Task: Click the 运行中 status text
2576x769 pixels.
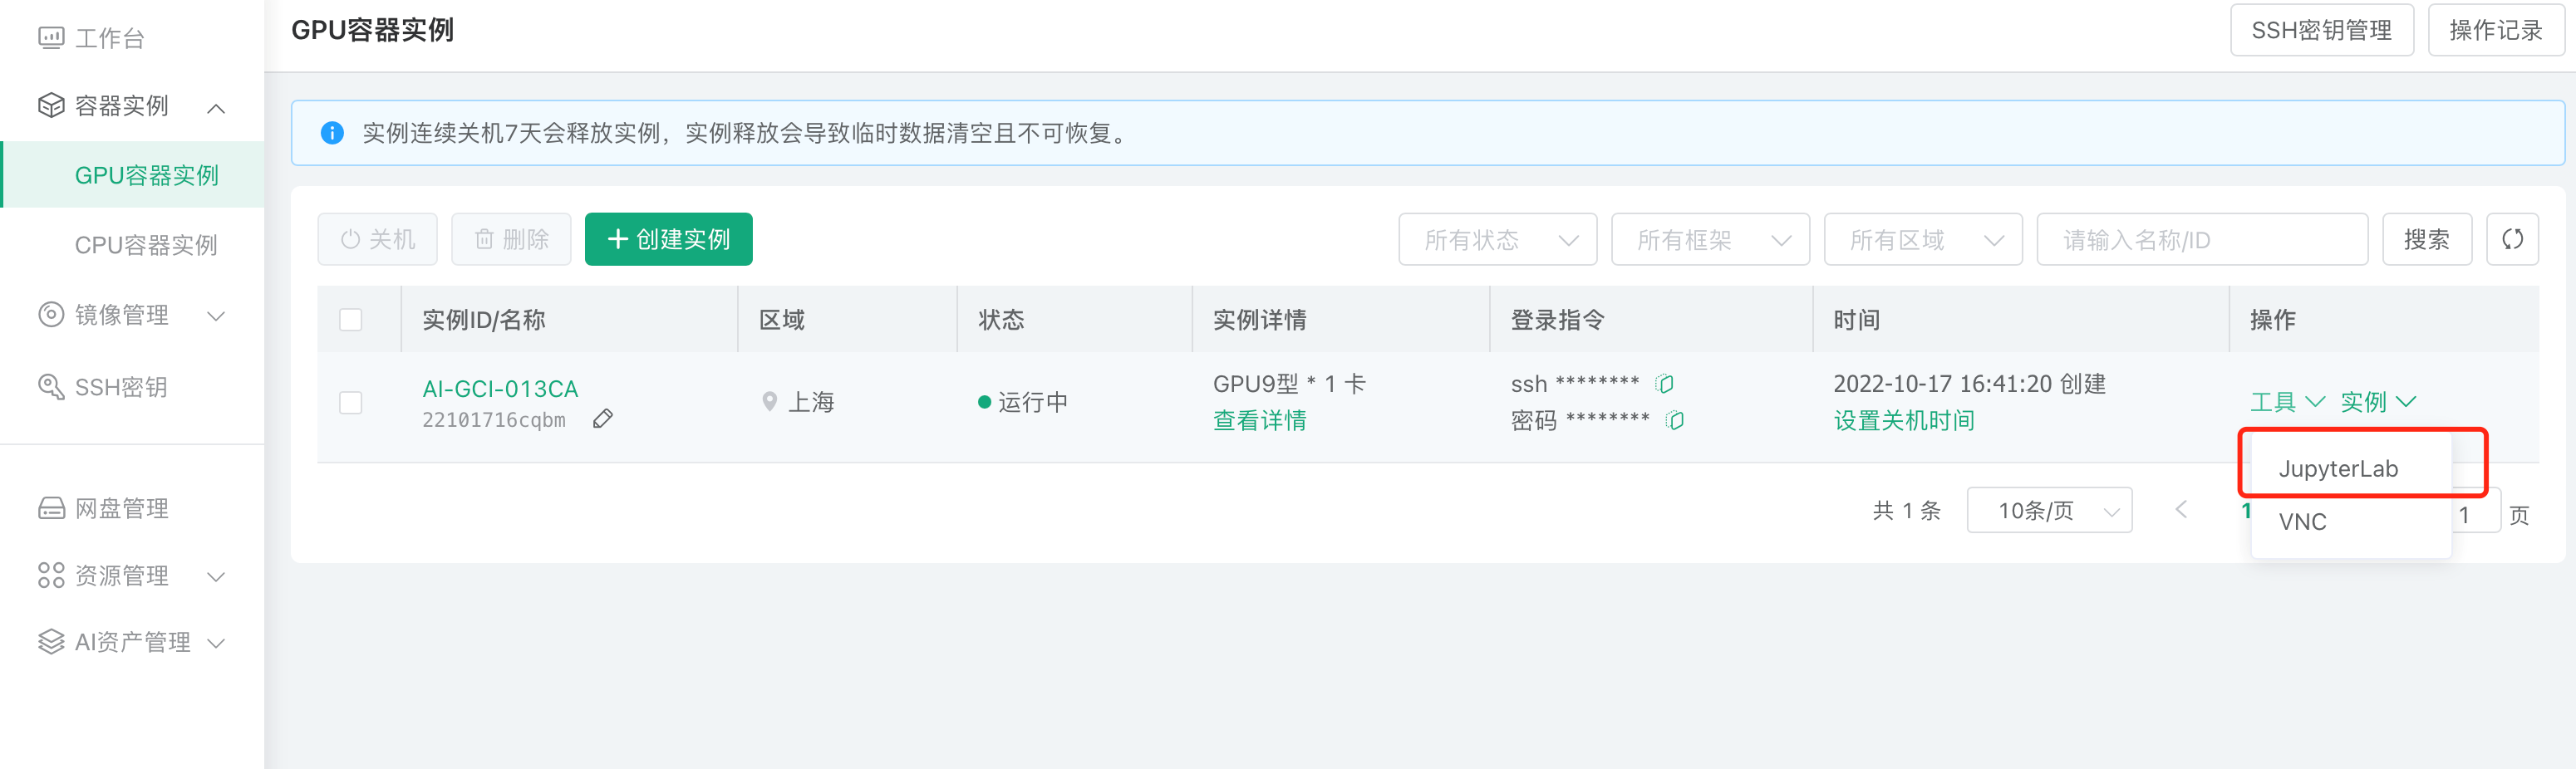Action: pos(1032,402)
